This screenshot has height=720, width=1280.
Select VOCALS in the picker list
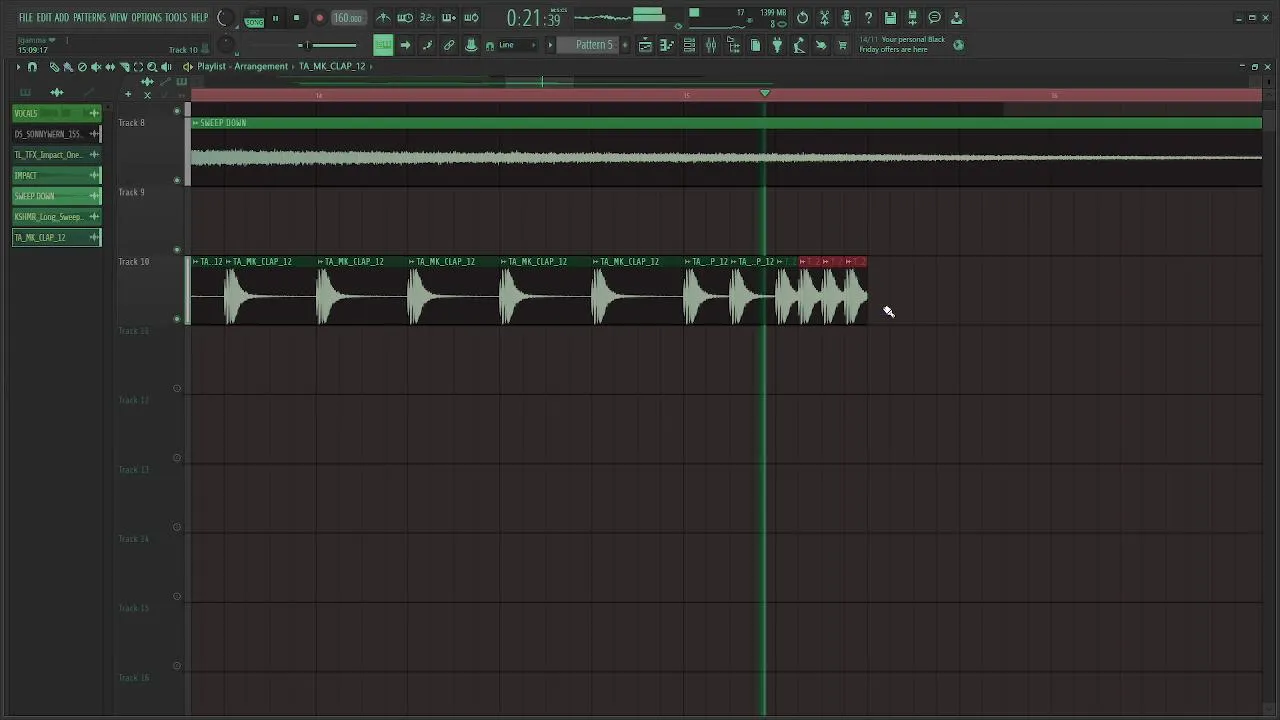tap(56, 113)
